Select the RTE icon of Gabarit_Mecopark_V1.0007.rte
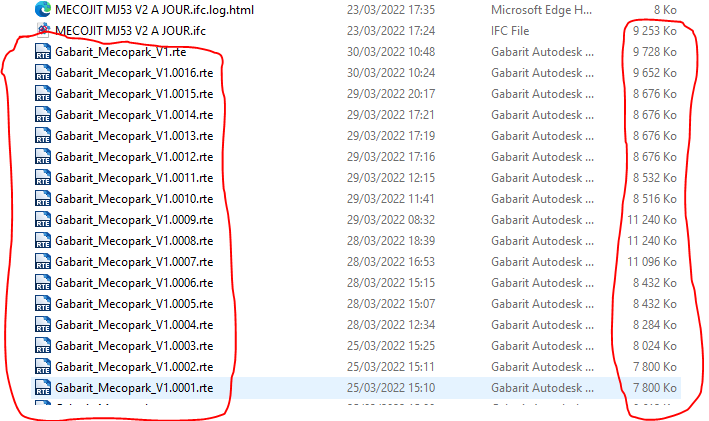This screenshot has width=709, height=421. point(43,261)
